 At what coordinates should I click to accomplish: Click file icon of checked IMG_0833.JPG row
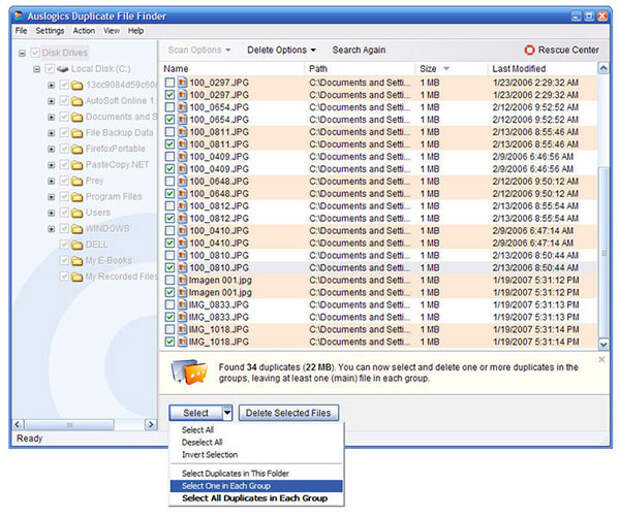coord(182,317)
